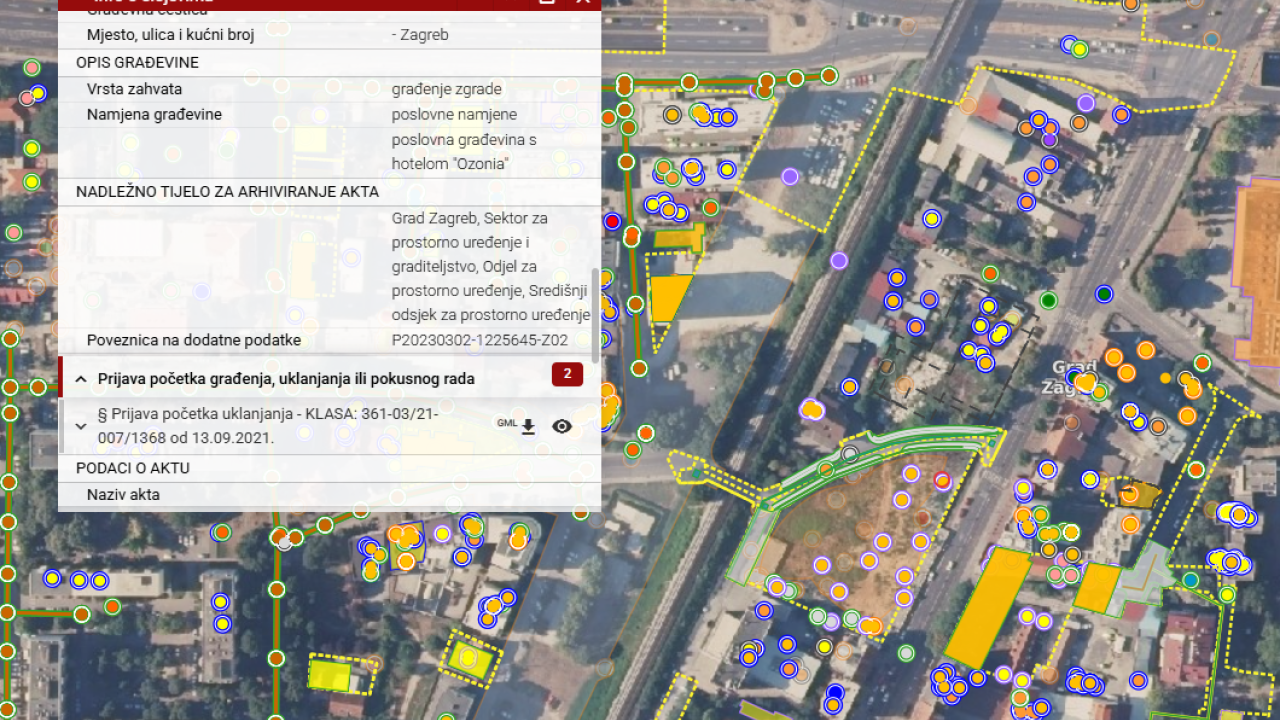1280x720 pixels.
Task: Select the purple marker inside the dashed empty lot
Action: pyautogui.click(x=790, y=177)
